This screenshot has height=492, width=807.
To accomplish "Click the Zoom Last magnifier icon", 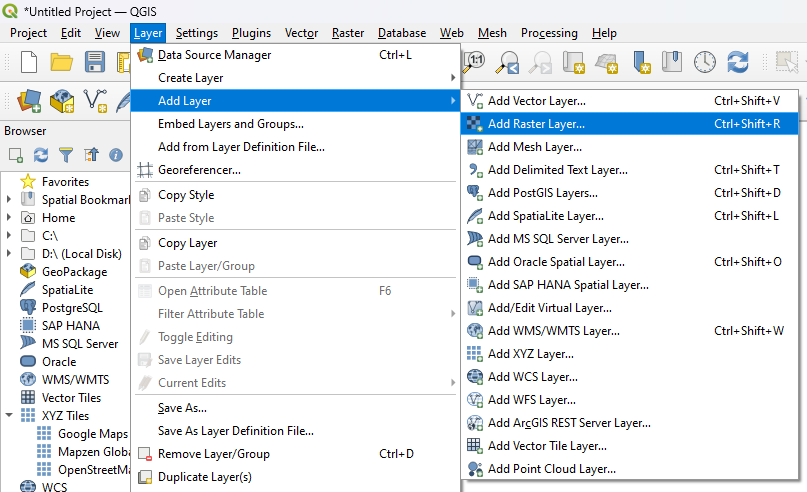I will click(x=507, y=62).
